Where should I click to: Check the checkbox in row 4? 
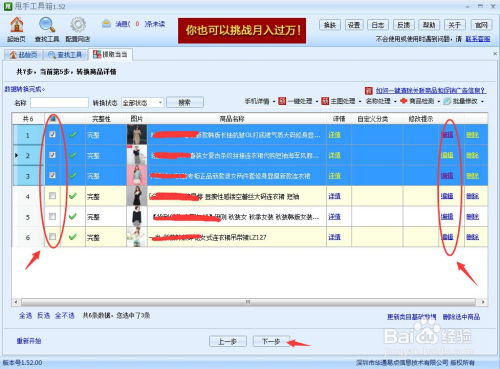coord(52,196)
